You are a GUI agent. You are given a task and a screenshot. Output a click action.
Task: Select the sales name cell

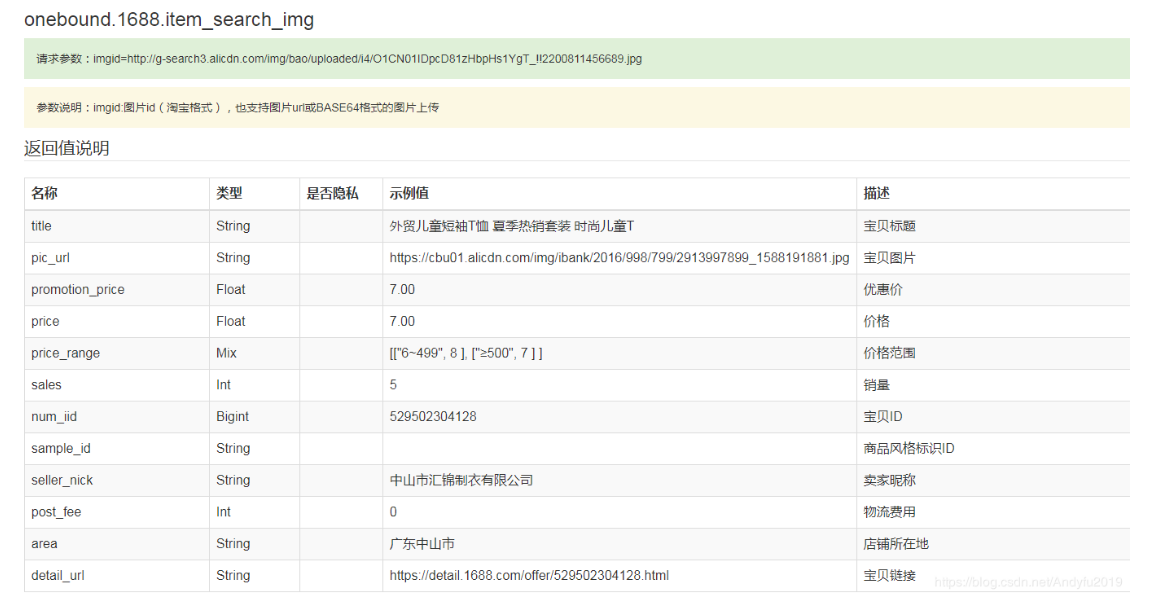click(x=117, y=385)
